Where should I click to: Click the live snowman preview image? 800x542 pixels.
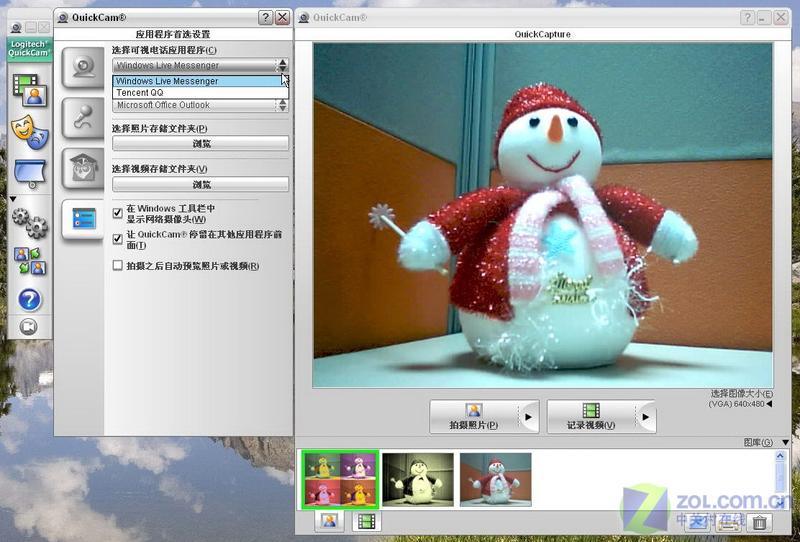[x=543, y=215]
